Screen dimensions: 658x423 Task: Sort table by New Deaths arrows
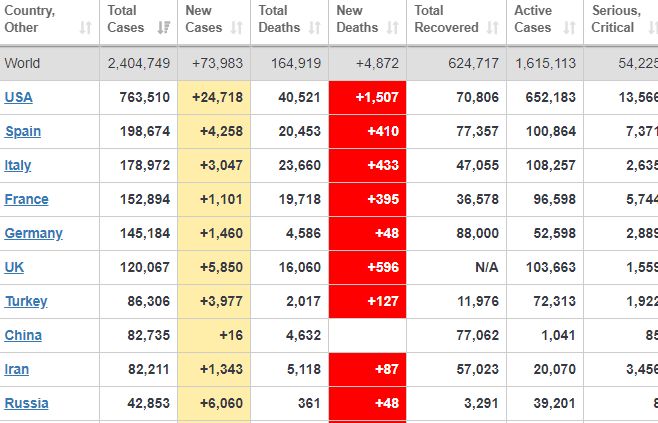coord(393,28)
